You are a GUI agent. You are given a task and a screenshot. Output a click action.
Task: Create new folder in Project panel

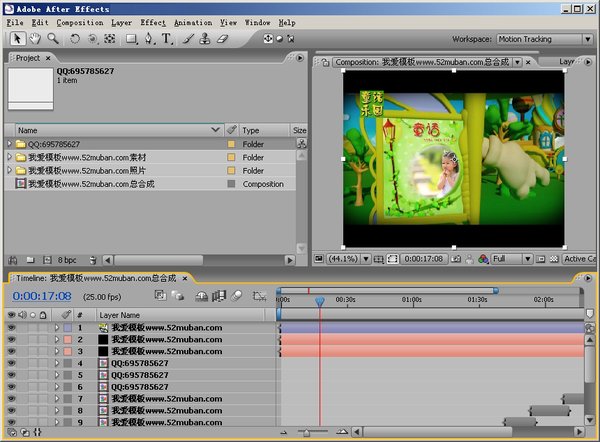tap(30, 260)
